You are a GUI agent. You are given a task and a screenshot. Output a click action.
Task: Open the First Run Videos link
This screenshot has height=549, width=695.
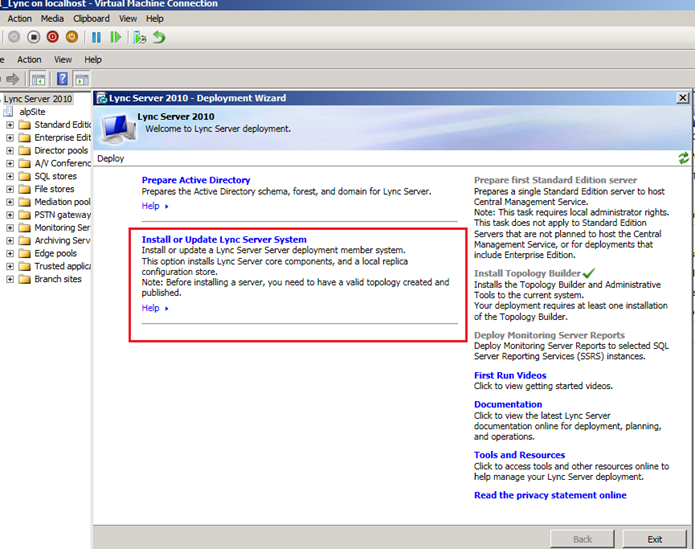point(510,375)
